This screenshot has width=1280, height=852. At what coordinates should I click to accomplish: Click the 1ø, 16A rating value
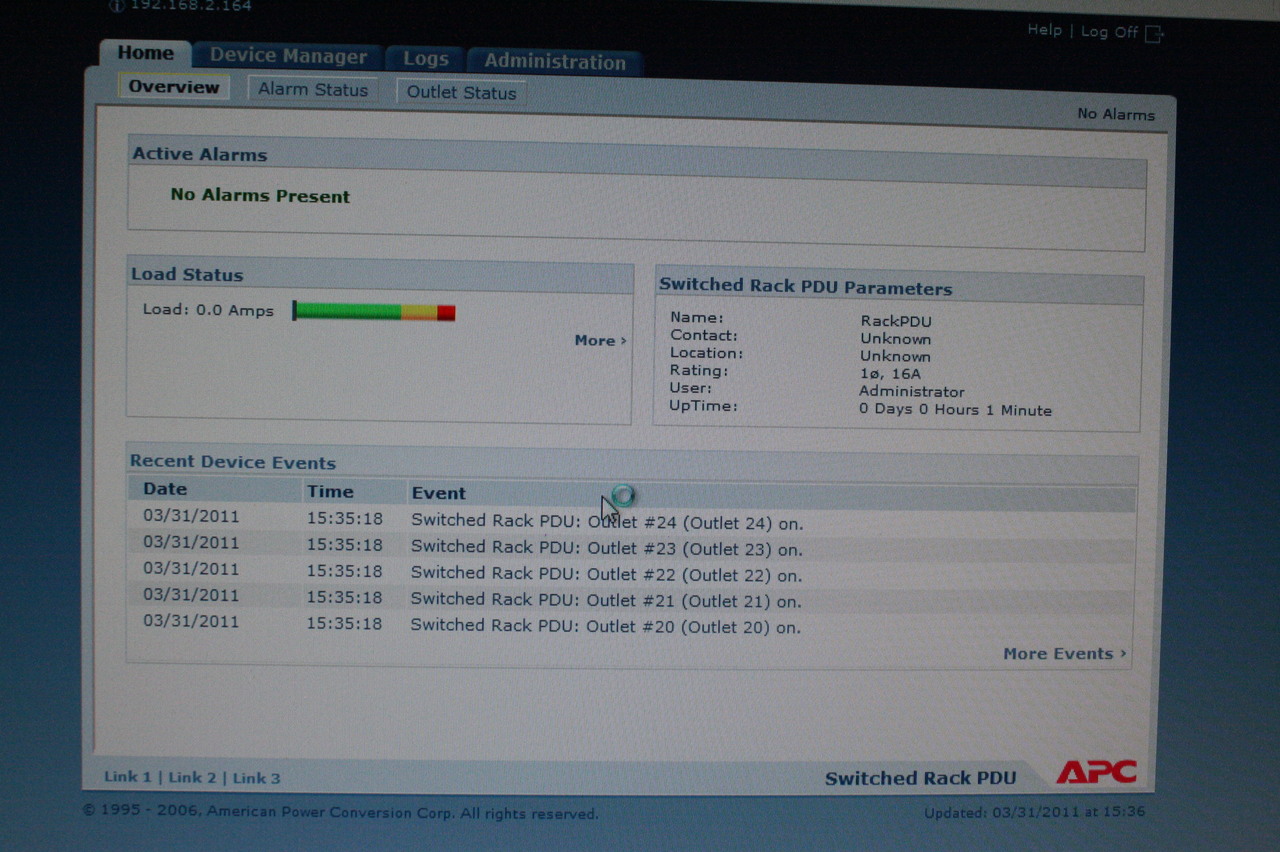click(x=890, y=374)
